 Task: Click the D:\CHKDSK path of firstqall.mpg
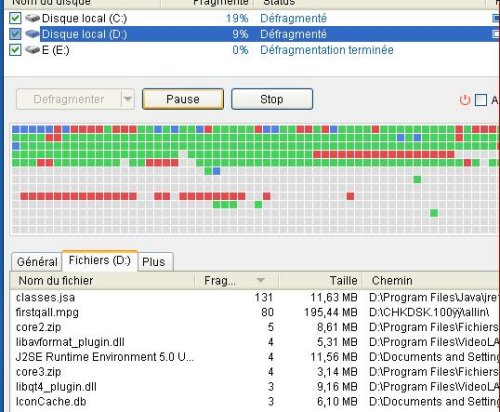(x=429, y=312)
